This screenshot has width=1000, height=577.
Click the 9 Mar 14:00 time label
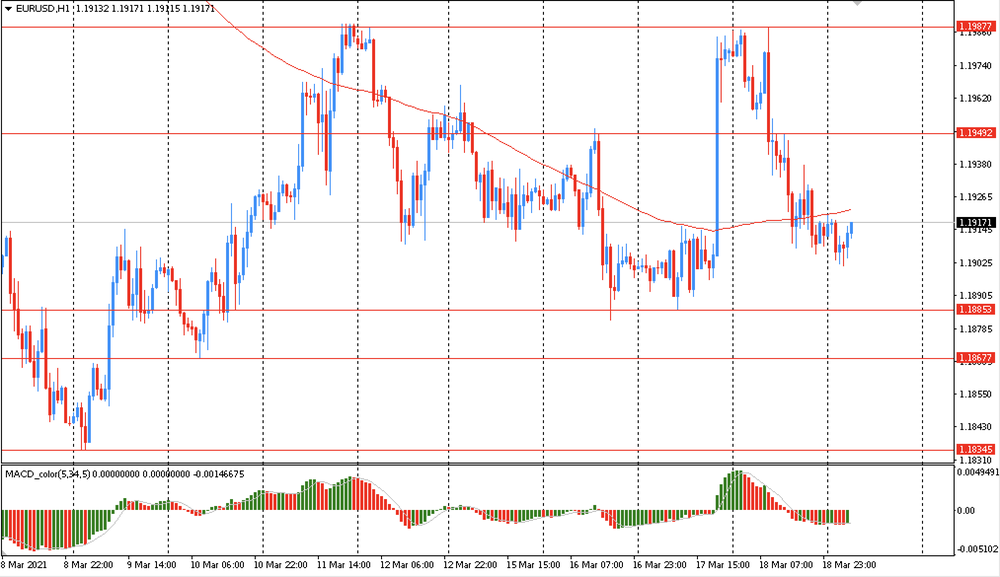pos(151,565)
